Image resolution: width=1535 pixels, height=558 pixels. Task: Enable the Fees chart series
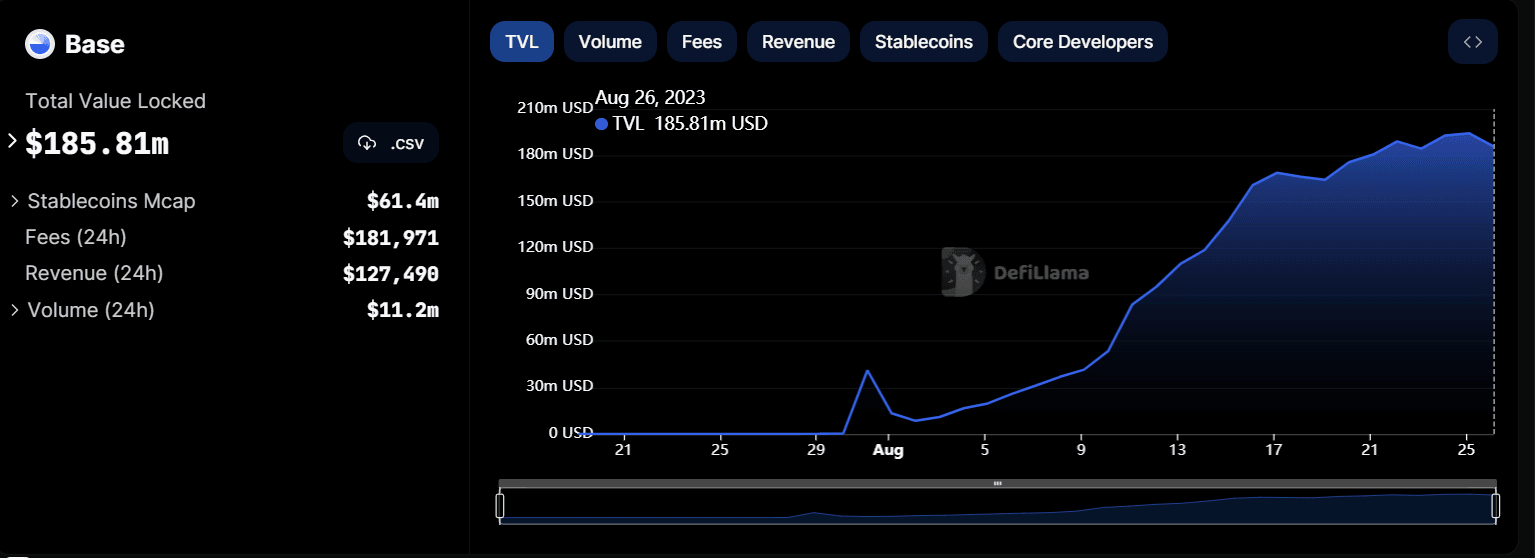coord(701,42)
